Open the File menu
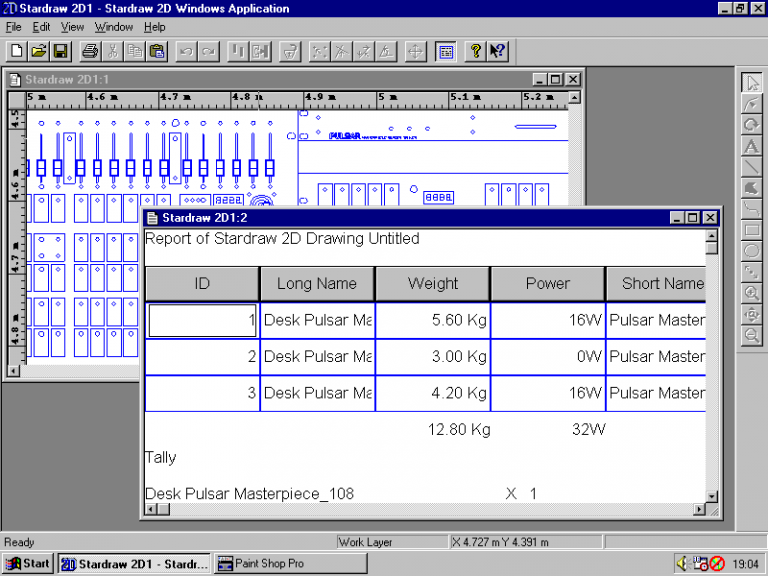768x576 pixels. coord(13,27)
